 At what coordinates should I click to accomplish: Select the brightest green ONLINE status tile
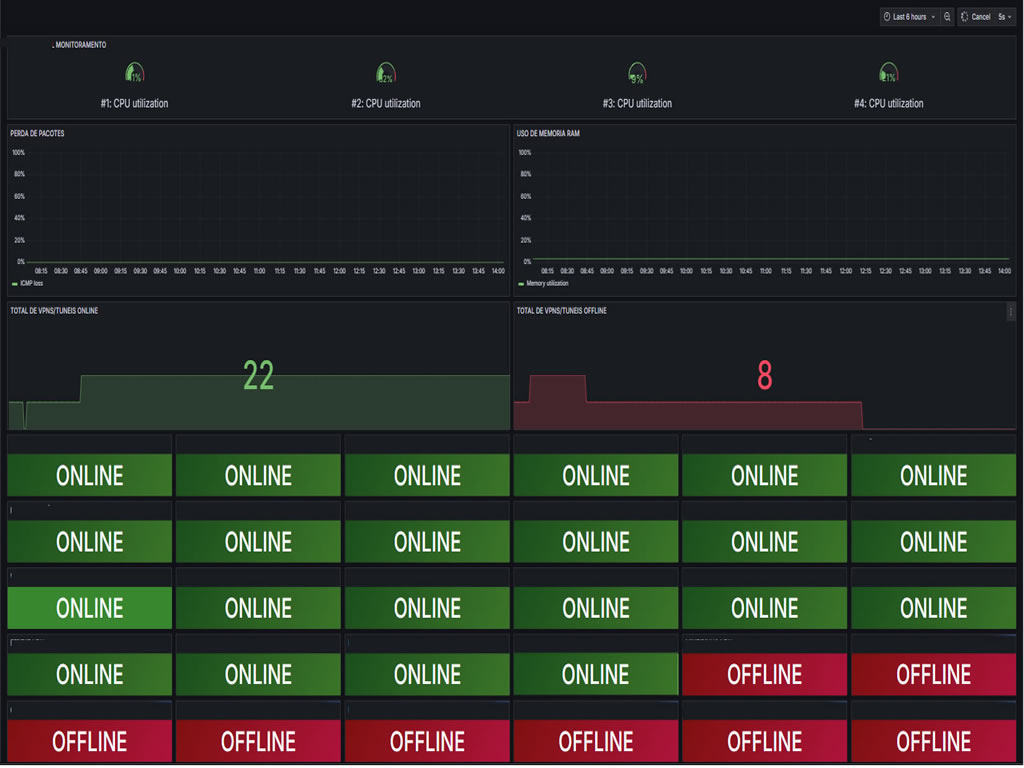(90, 608)
